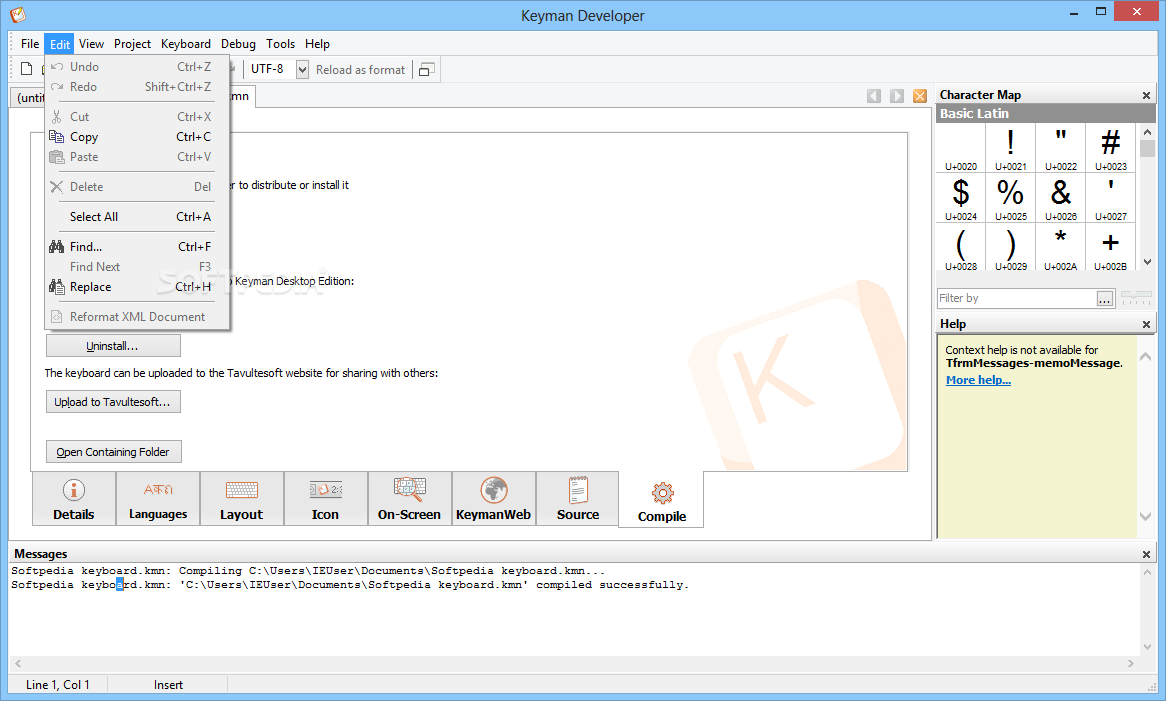Select the exclamation mark character U+0021

[1011, 148]
